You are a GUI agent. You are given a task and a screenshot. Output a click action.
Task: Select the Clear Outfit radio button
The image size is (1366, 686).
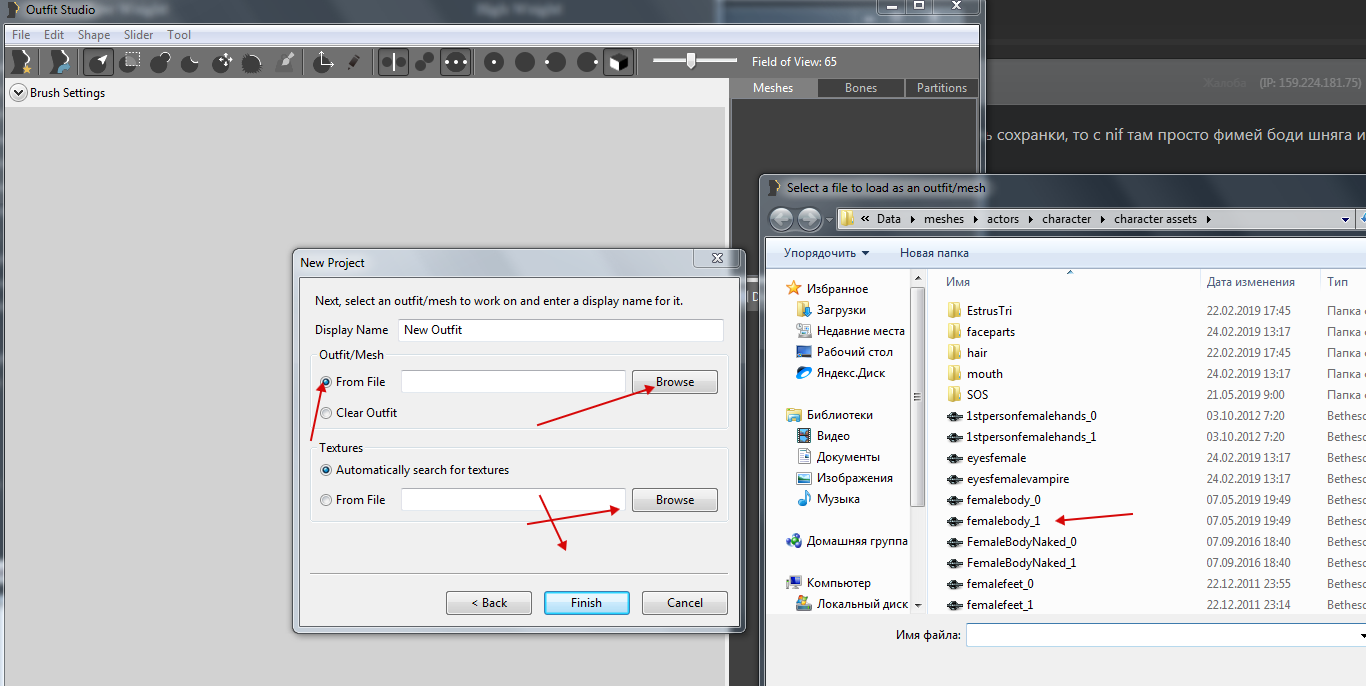point(326,413)
